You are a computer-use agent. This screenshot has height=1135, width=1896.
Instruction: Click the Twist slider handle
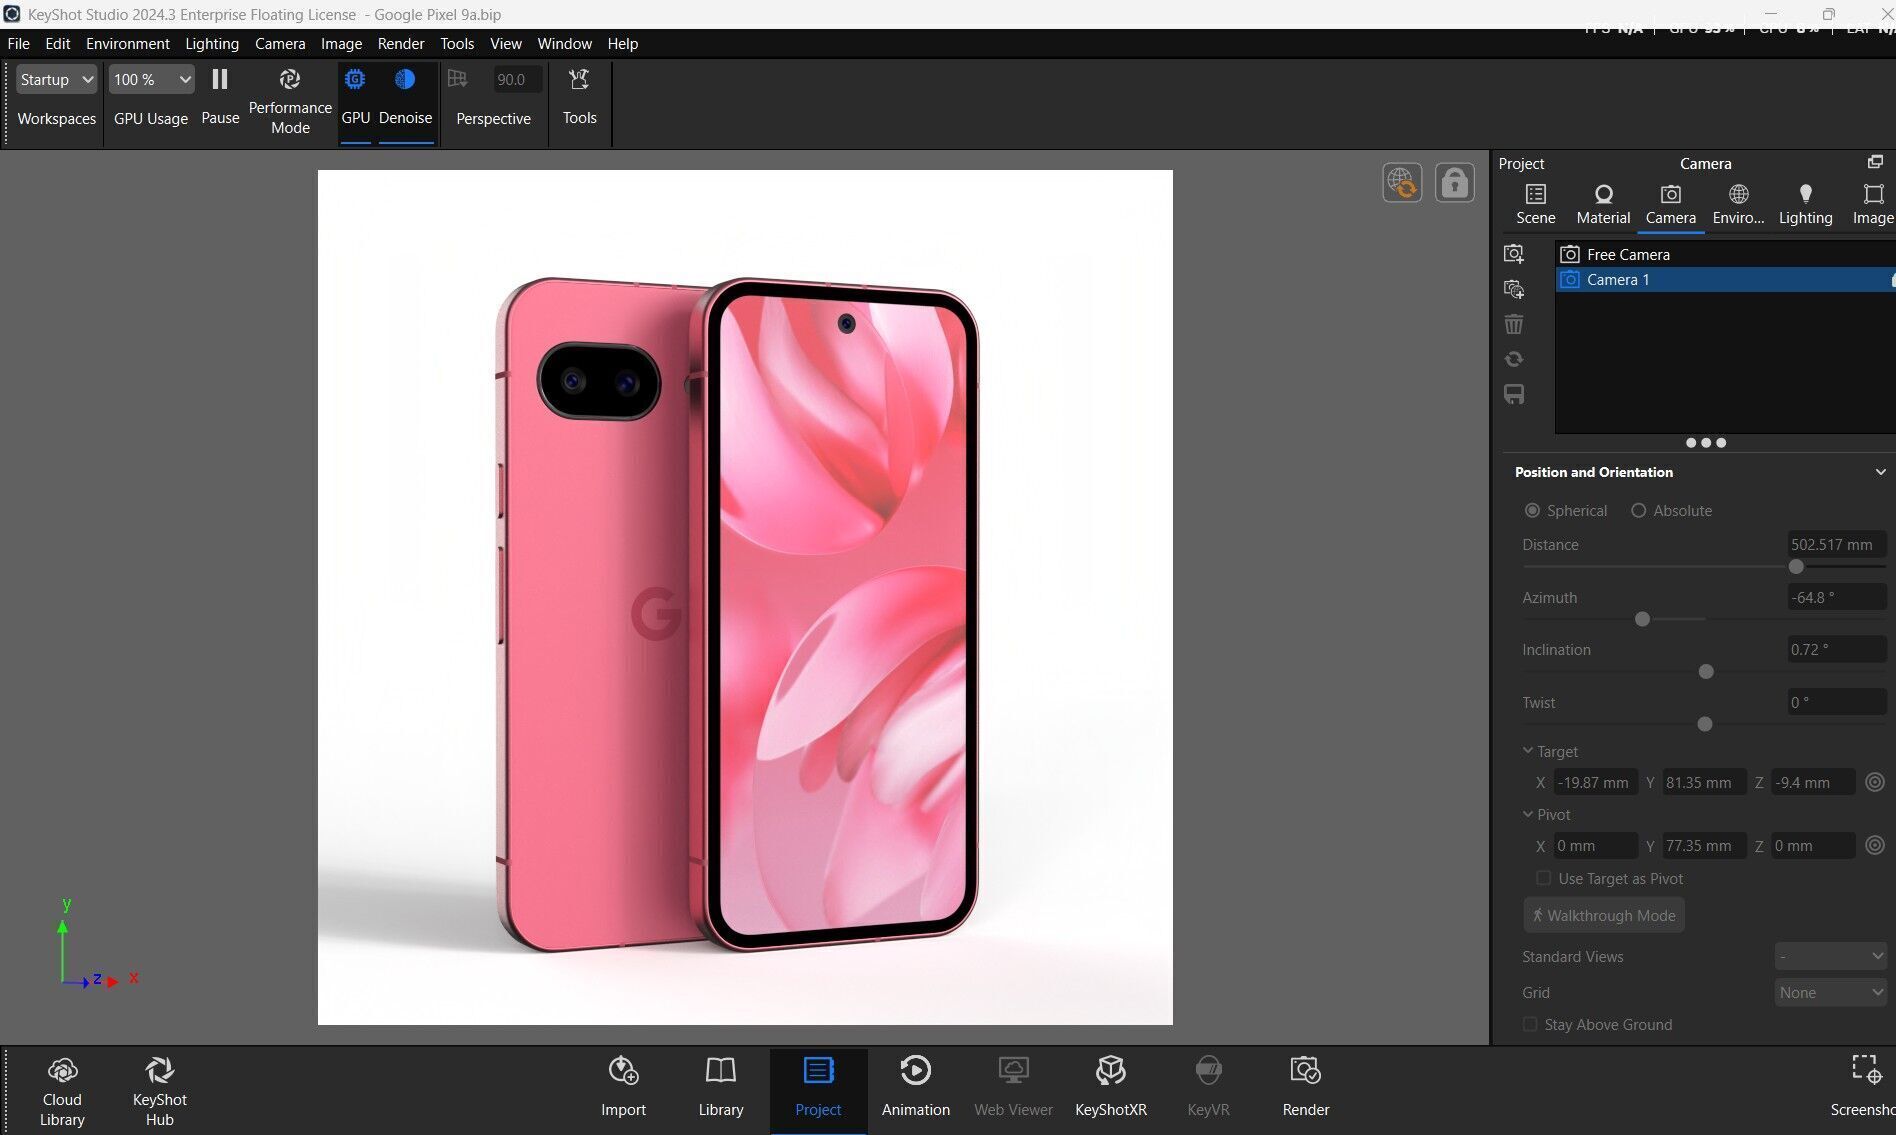pos(1705,724)
